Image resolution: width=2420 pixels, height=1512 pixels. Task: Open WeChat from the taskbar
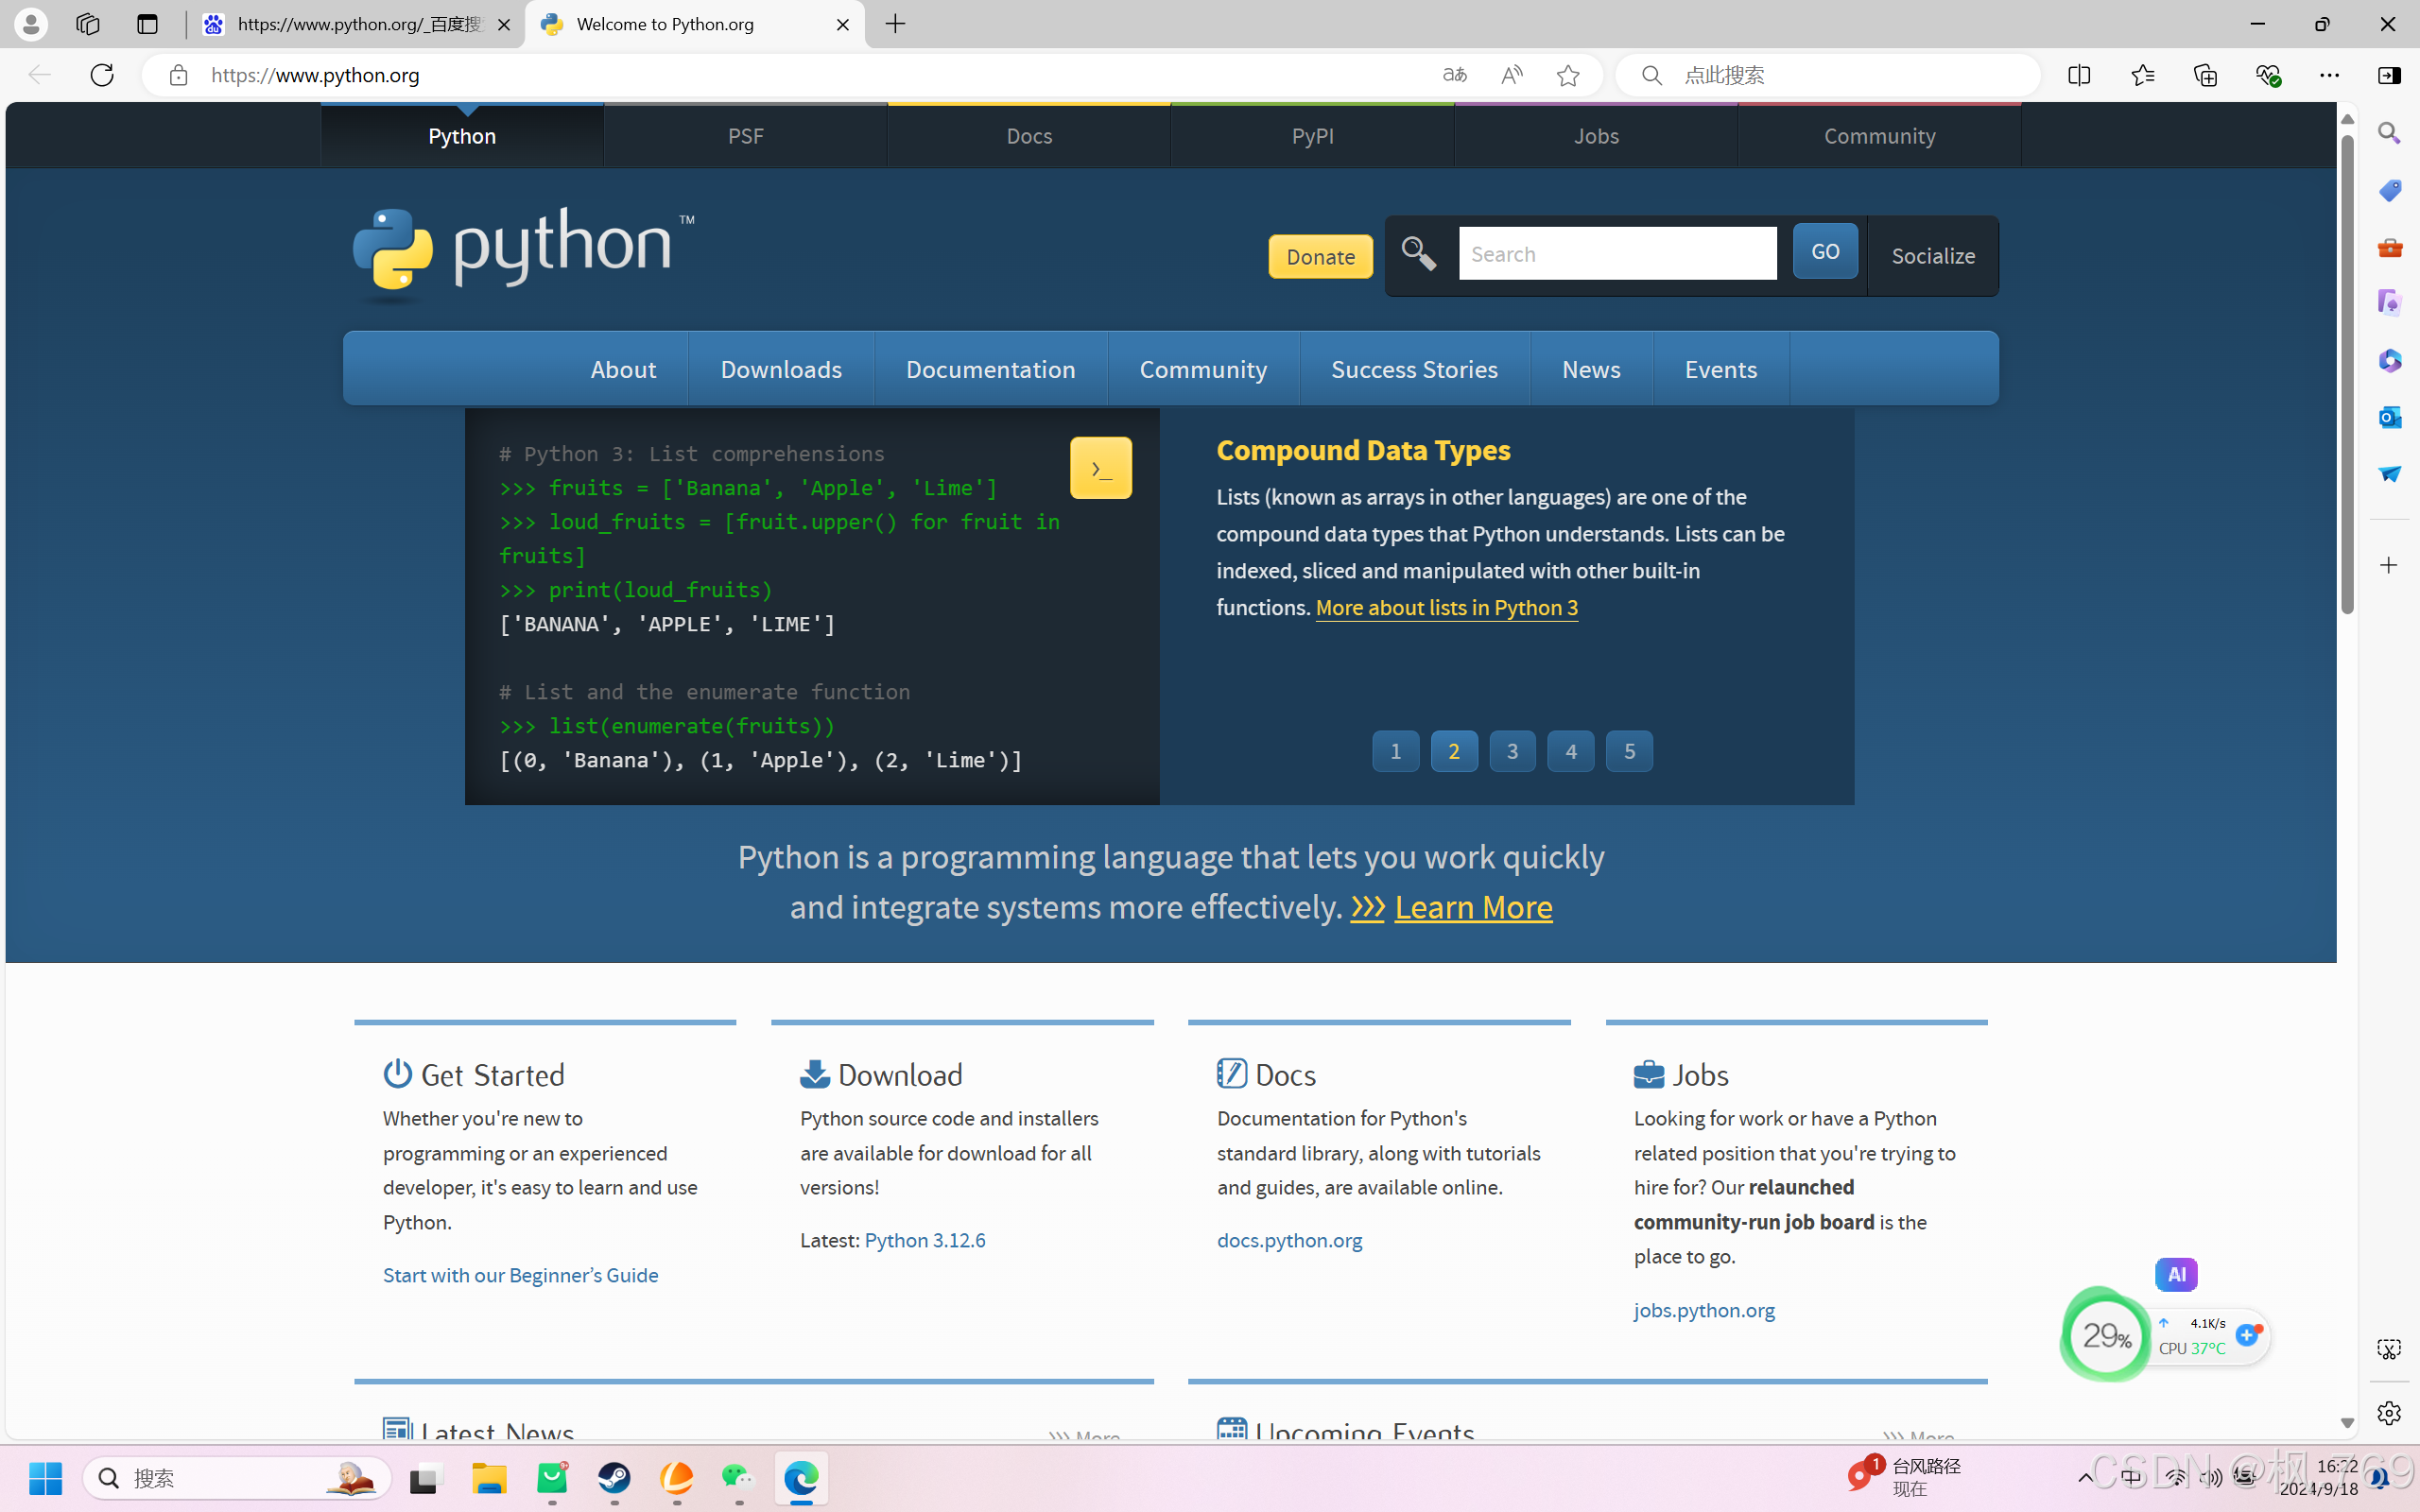(737, 1478)
